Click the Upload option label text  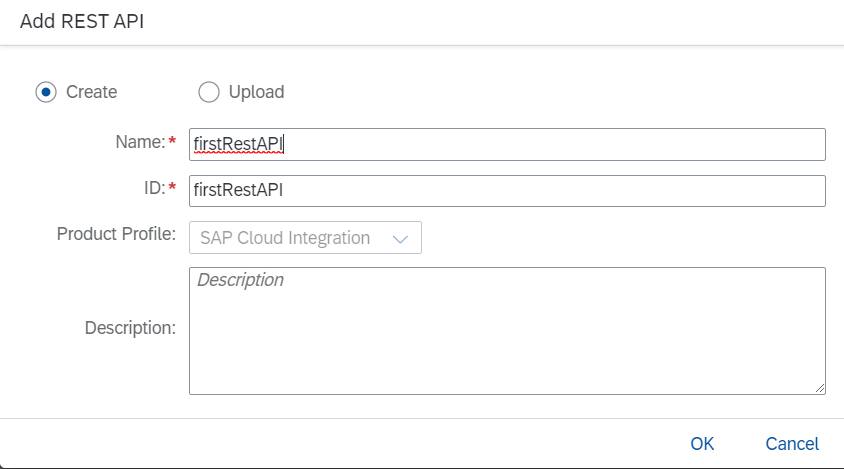[256, 92]
